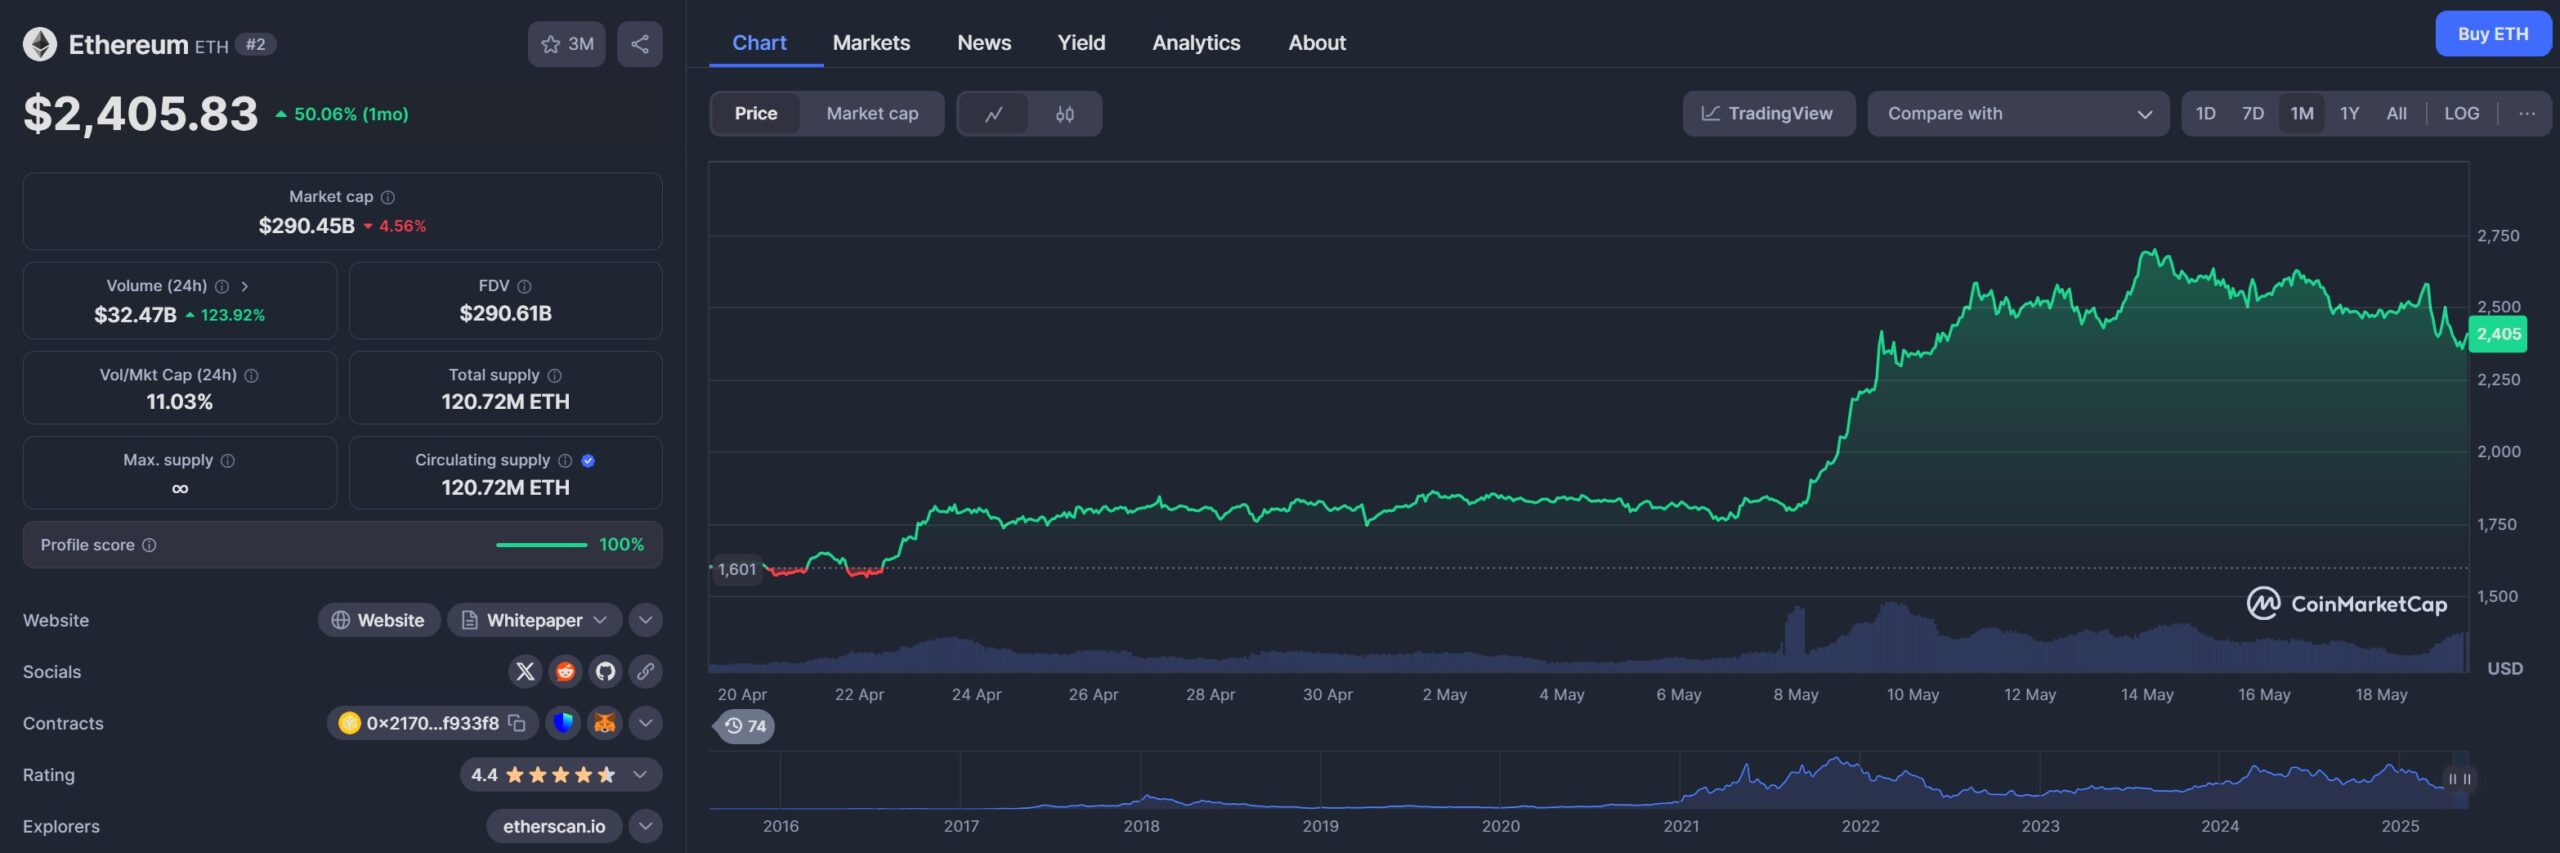Copy the contract address 0x2170...f933f8
The width and height of the screenshot is (2560, 853).
click(516, 723)
